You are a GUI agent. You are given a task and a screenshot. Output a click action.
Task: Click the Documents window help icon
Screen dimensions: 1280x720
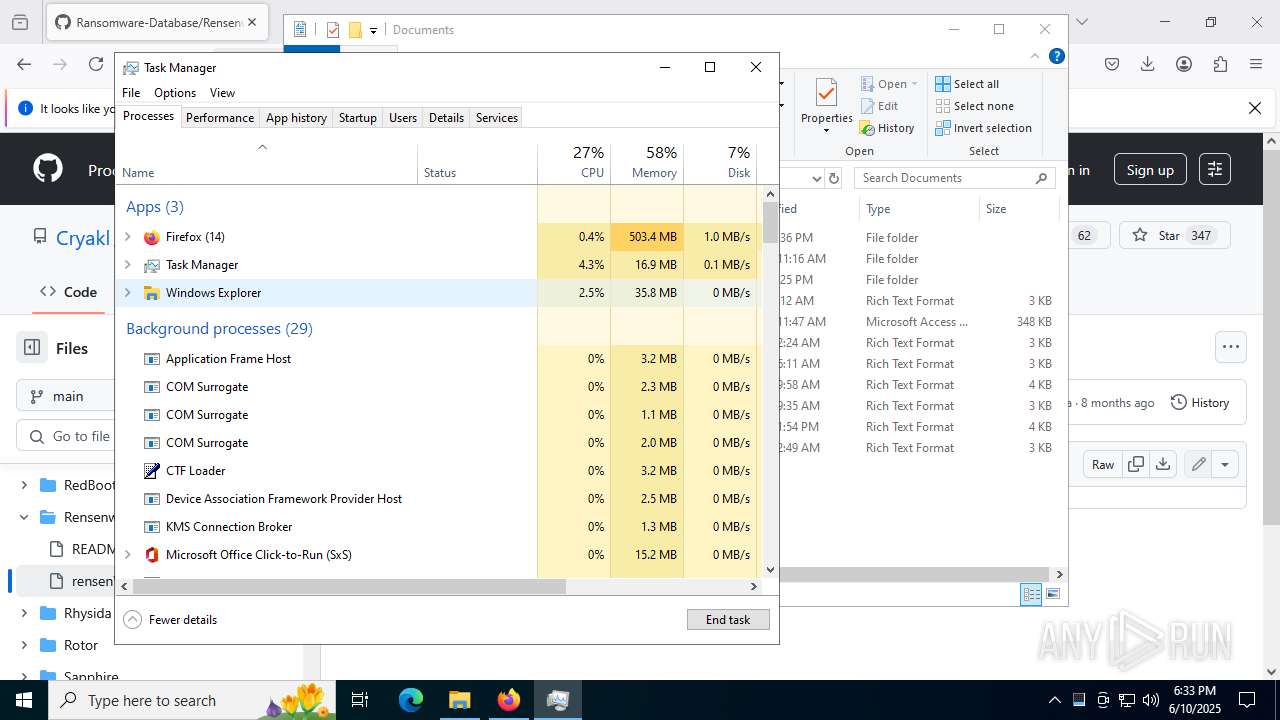[x=1056, y=56]
